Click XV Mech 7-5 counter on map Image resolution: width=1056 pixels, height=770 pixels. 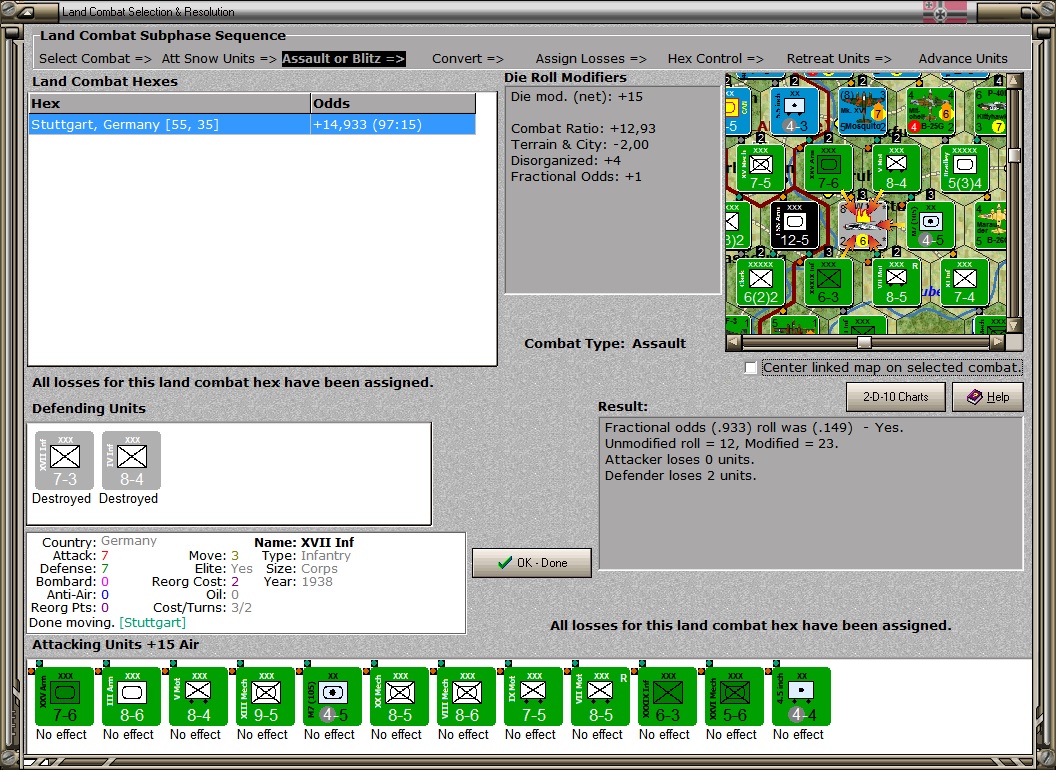pyautogui.click(x=760, y=168)
